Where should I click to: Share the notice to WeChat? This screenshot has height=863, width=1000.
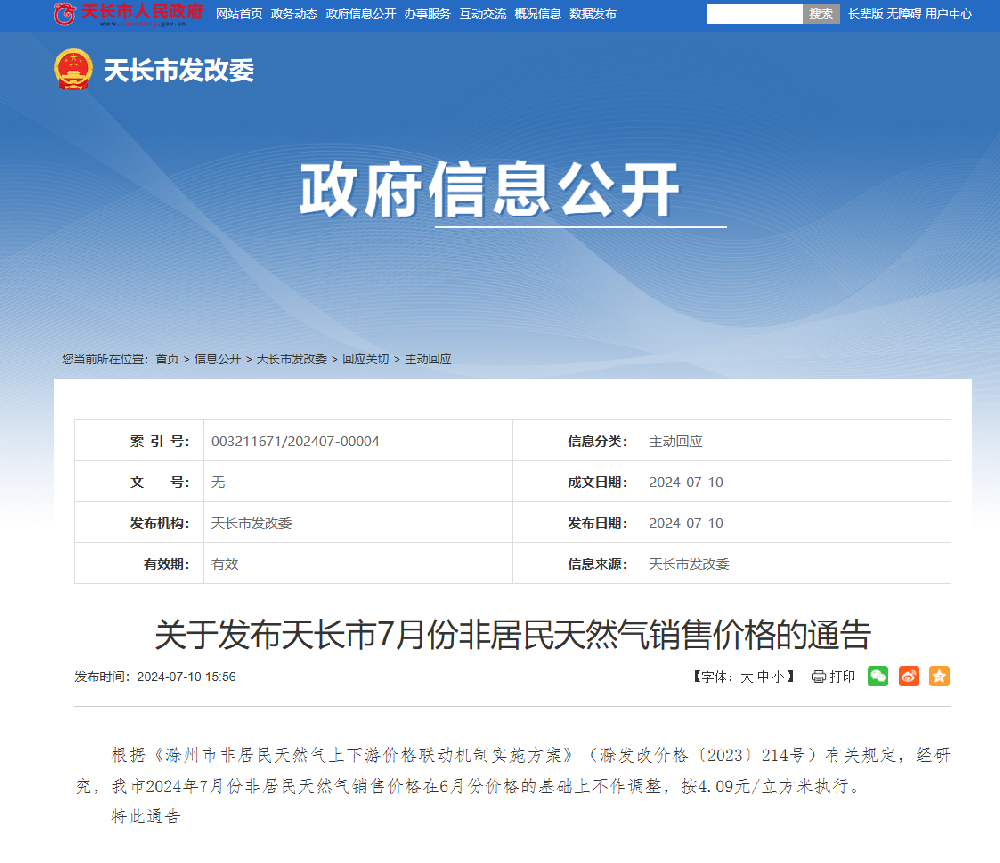[x=878, y=676]
